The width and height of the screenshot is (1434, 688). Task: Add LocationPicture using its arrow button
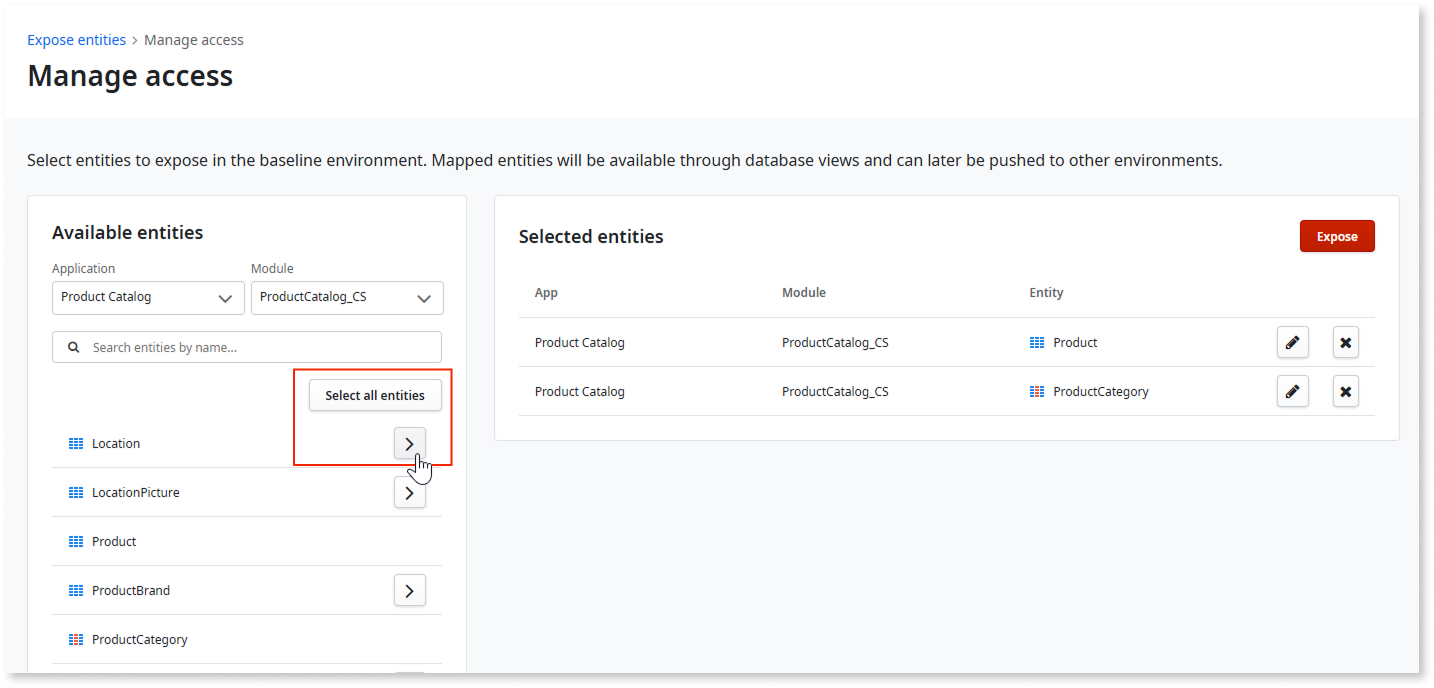(409, 492)
